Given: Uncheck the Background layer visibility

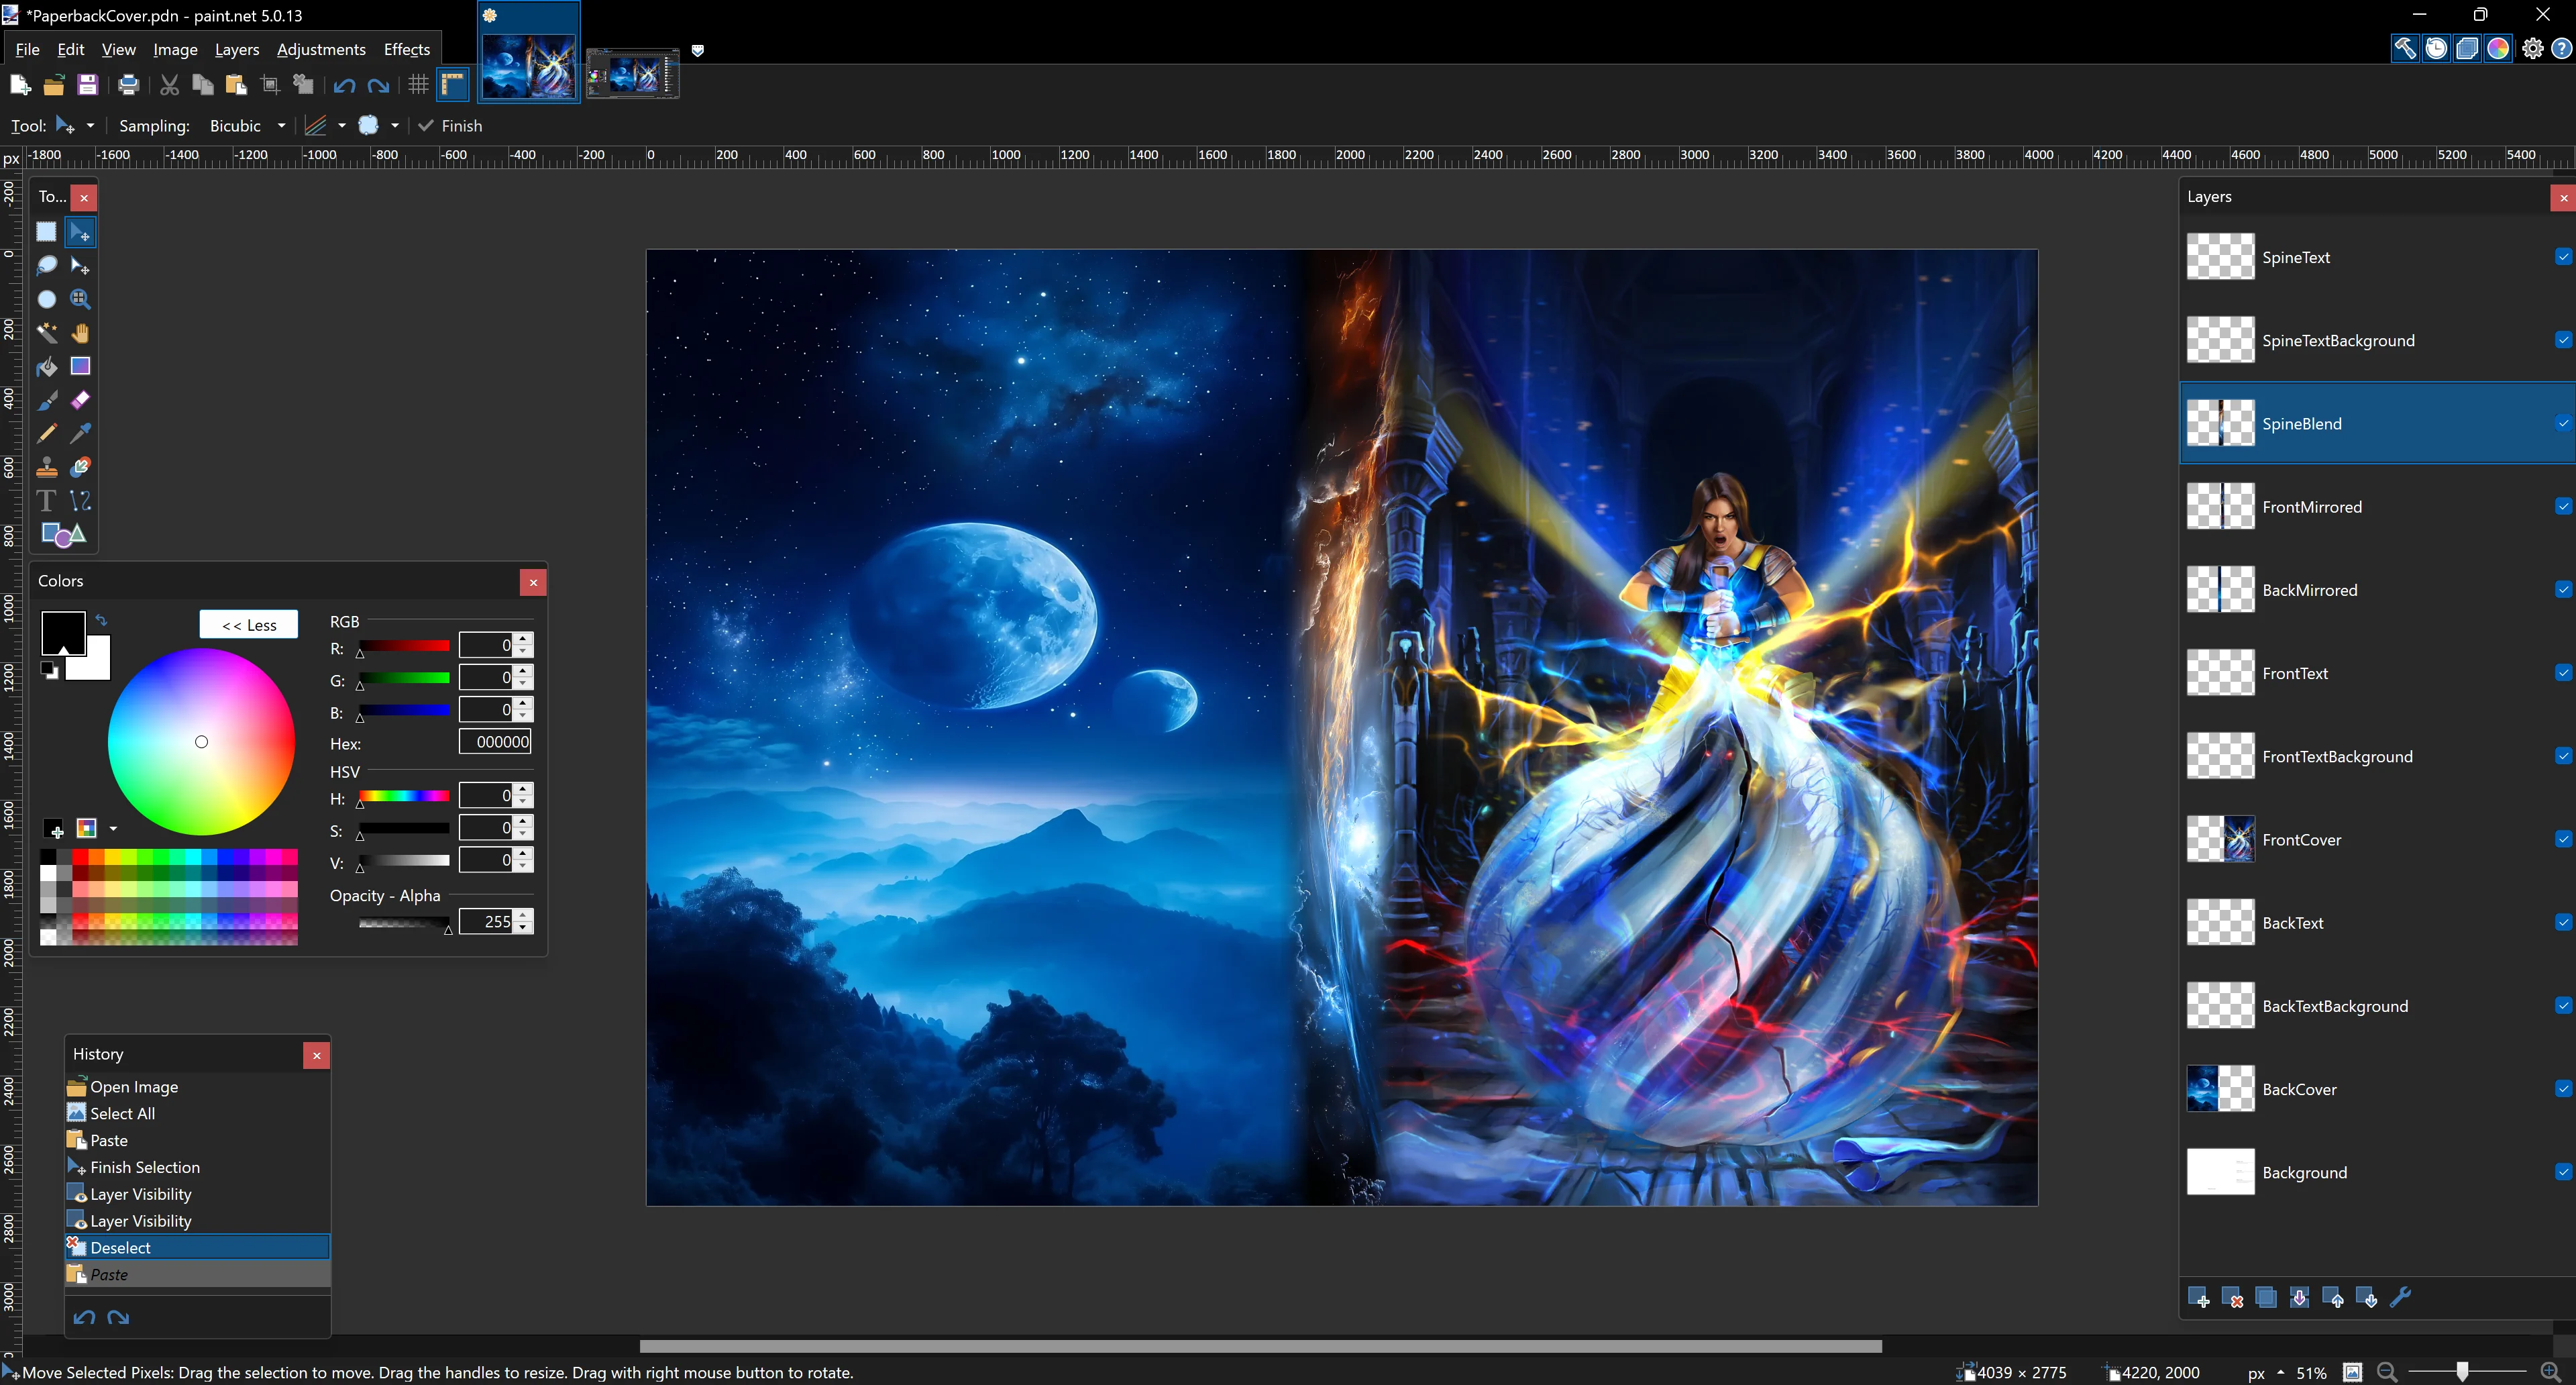Looking at the screenshot, I should tap(2563, 1172).
